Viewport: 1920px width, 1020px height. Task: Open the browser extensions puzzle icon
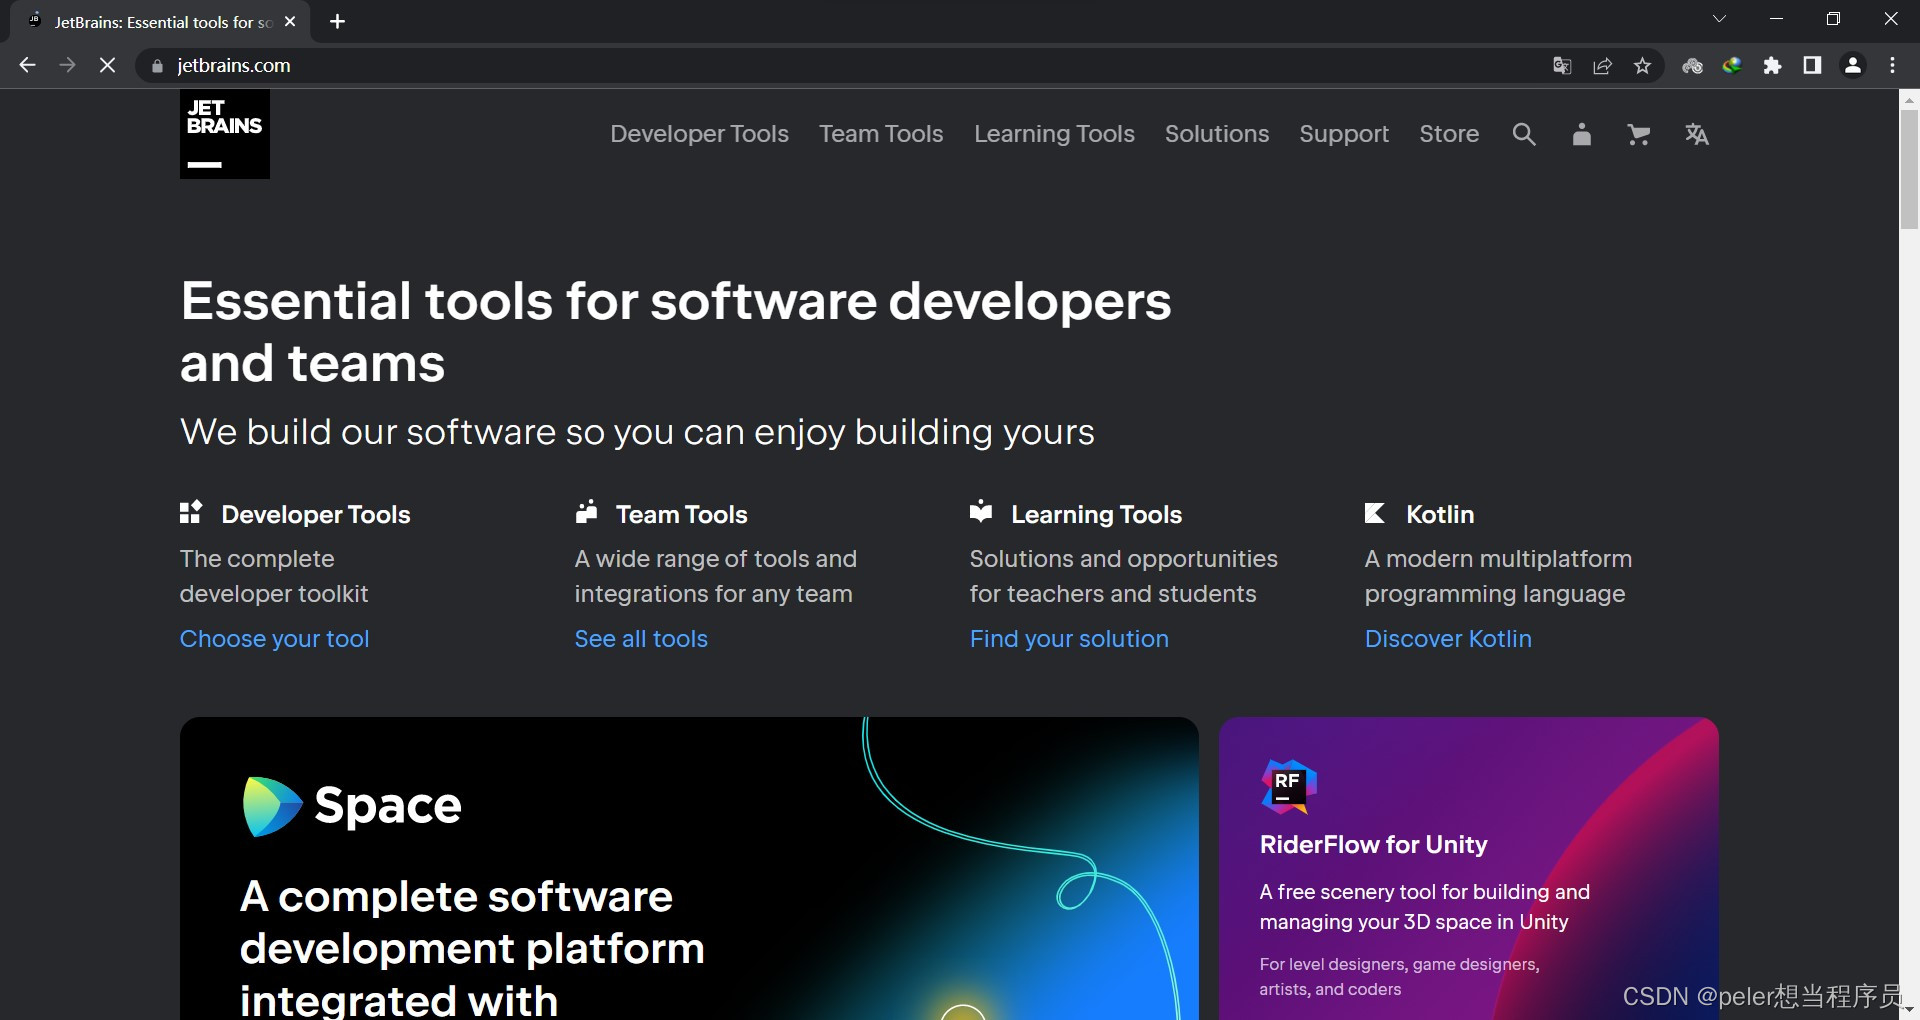point(1772,65)
